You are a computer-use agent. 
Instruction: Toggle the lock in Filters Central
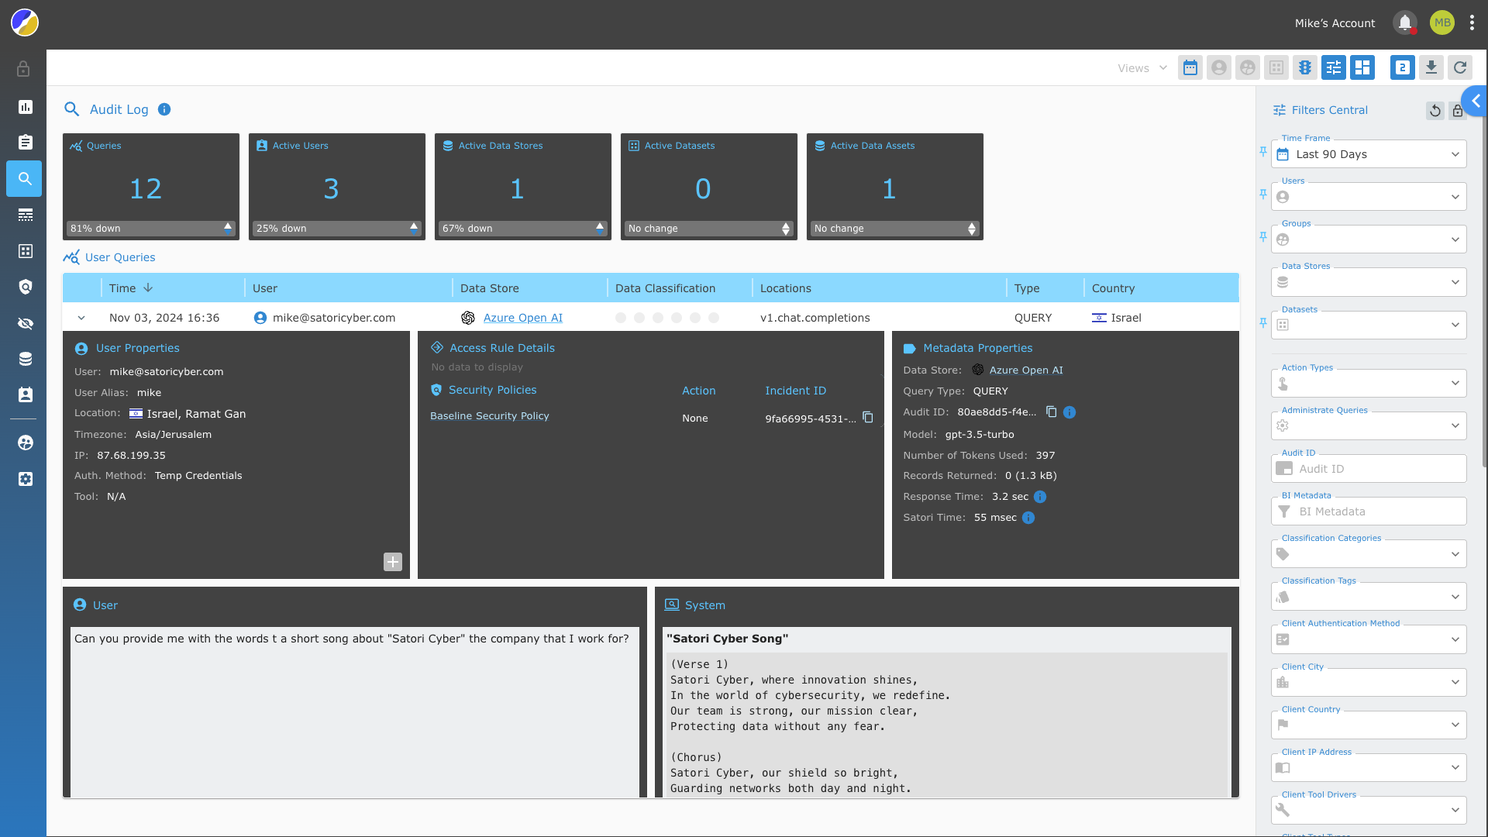(1458, 111)
